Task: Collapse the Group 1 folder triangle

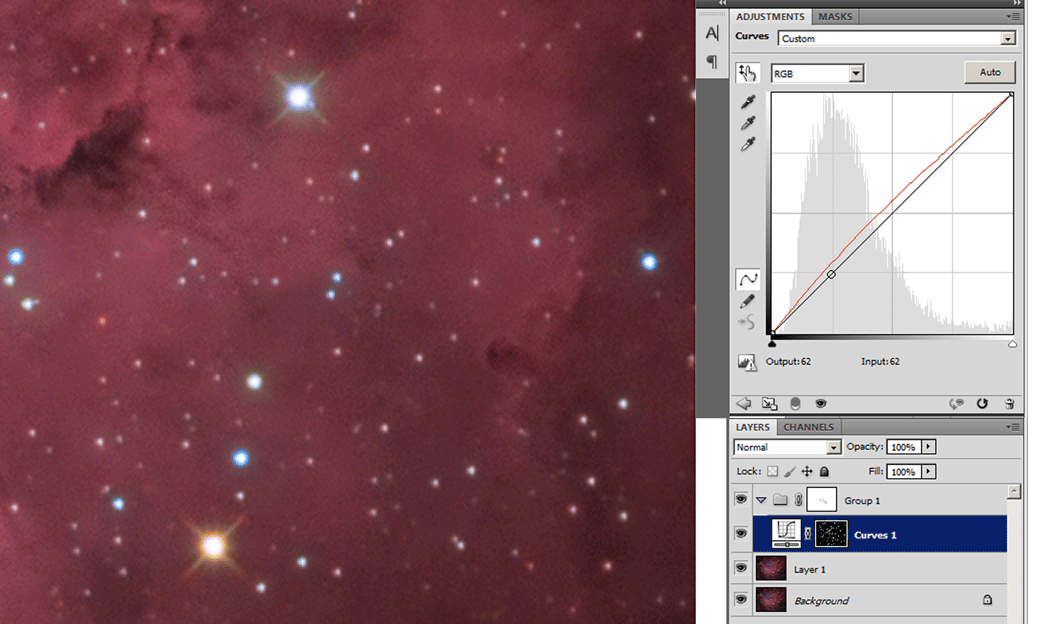Action: (761, 499)
